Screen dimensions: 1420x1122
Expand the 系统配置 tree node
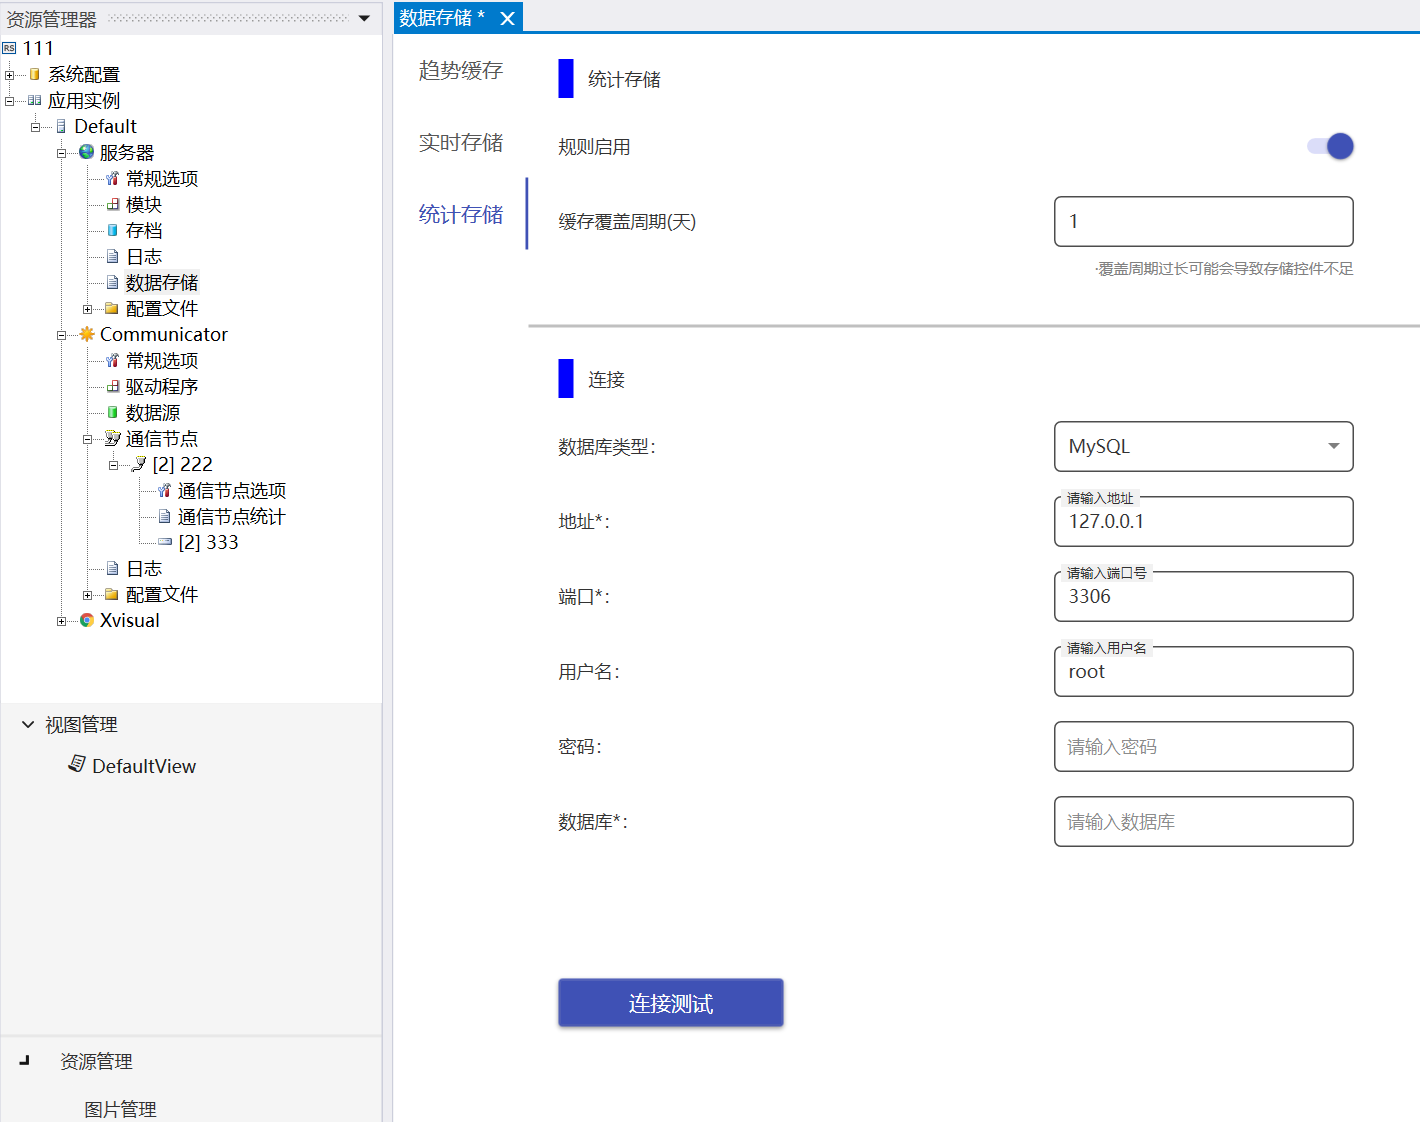(9, 75)
